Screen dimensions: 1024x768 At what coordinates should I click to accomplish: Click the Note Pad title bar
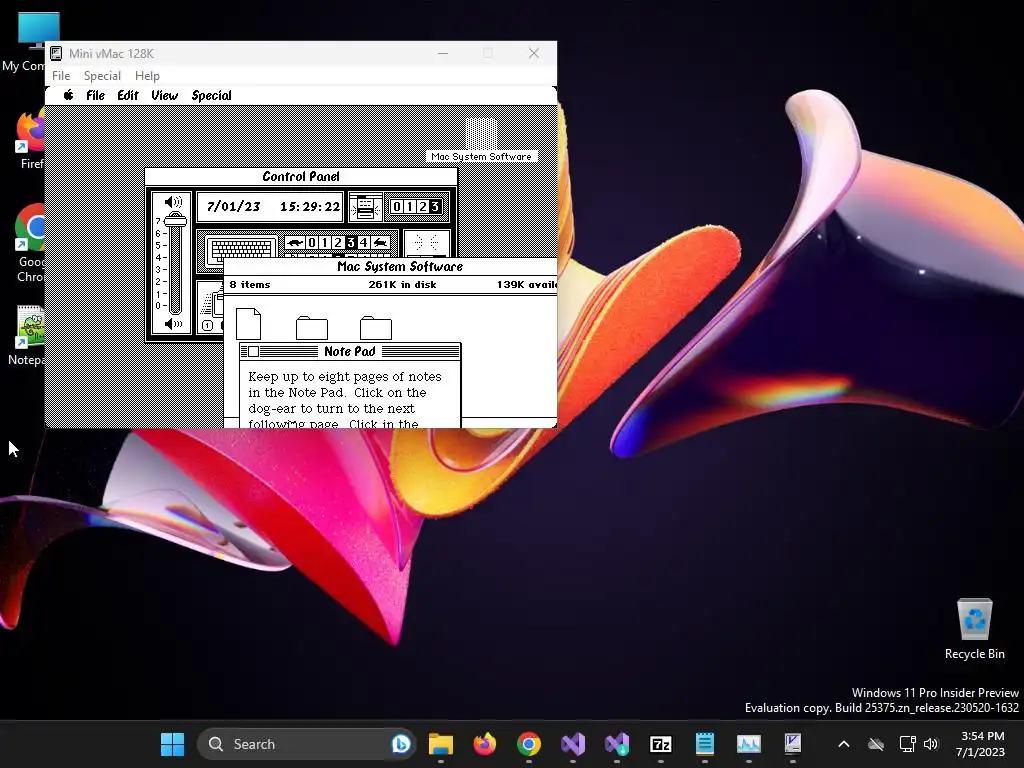point(350,351)
